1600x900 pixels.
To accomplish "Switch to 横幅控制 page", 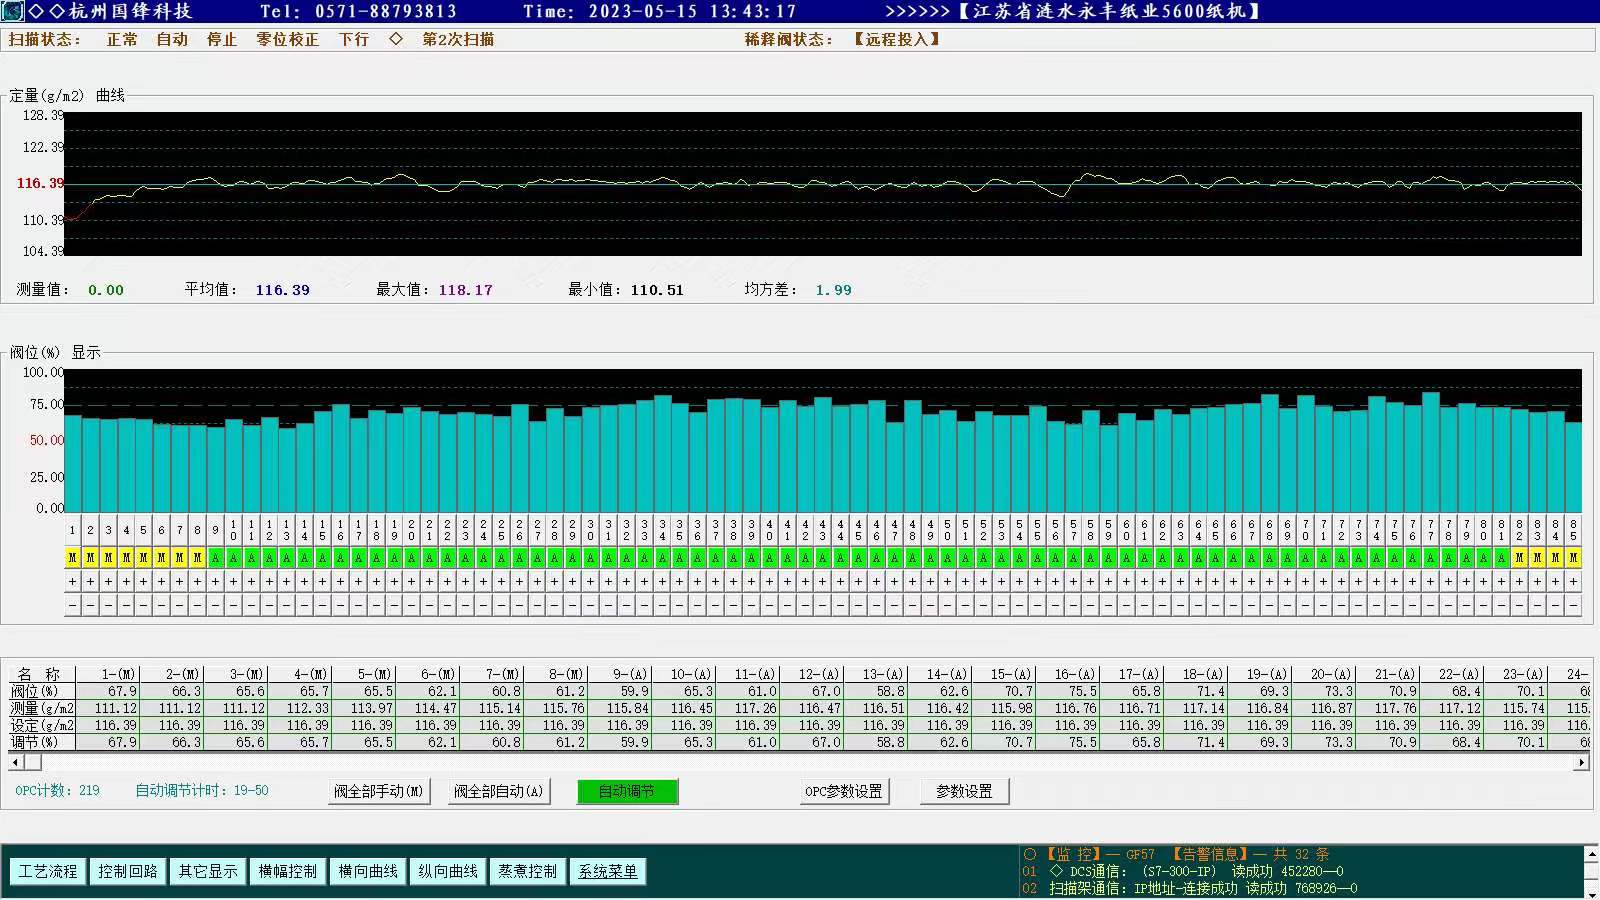I will click(x=288, y=871).
